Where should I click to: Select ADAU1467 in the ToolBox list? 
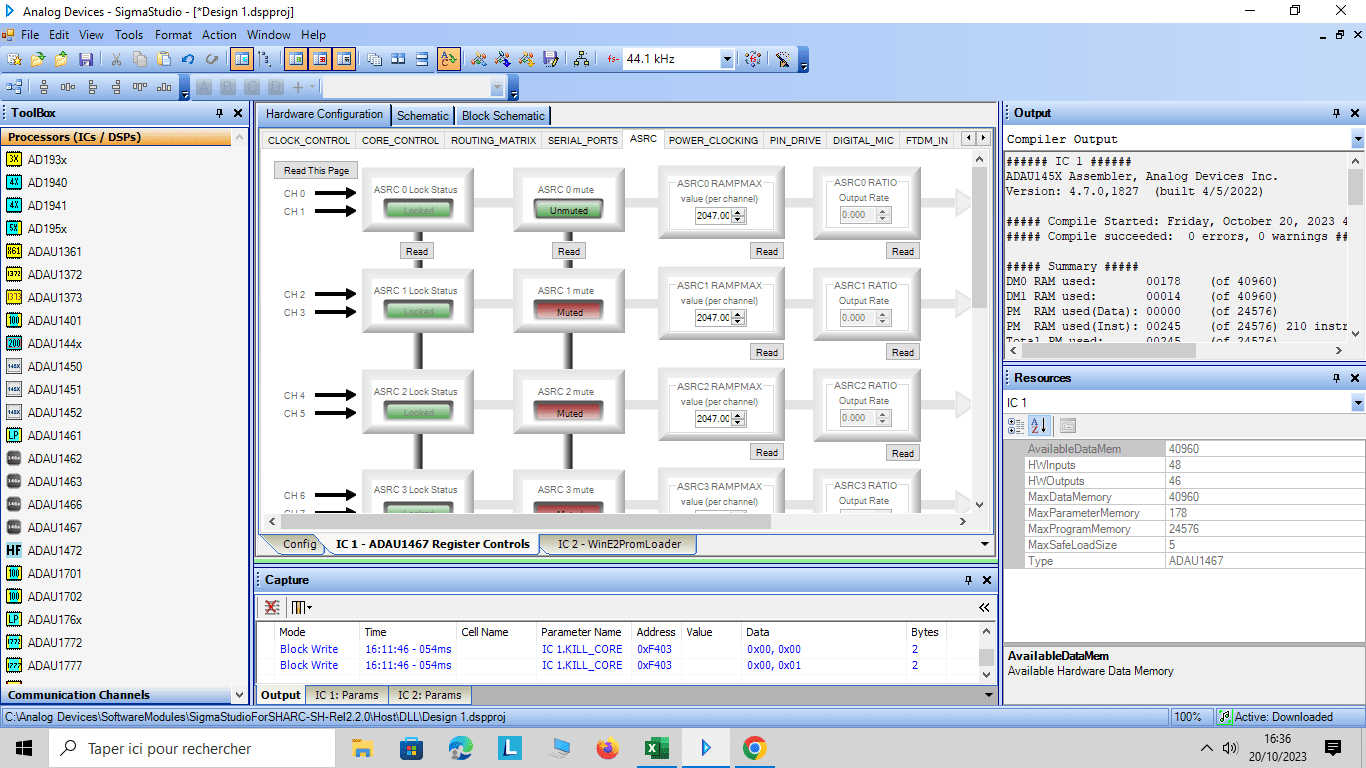[x=55, y=527]
